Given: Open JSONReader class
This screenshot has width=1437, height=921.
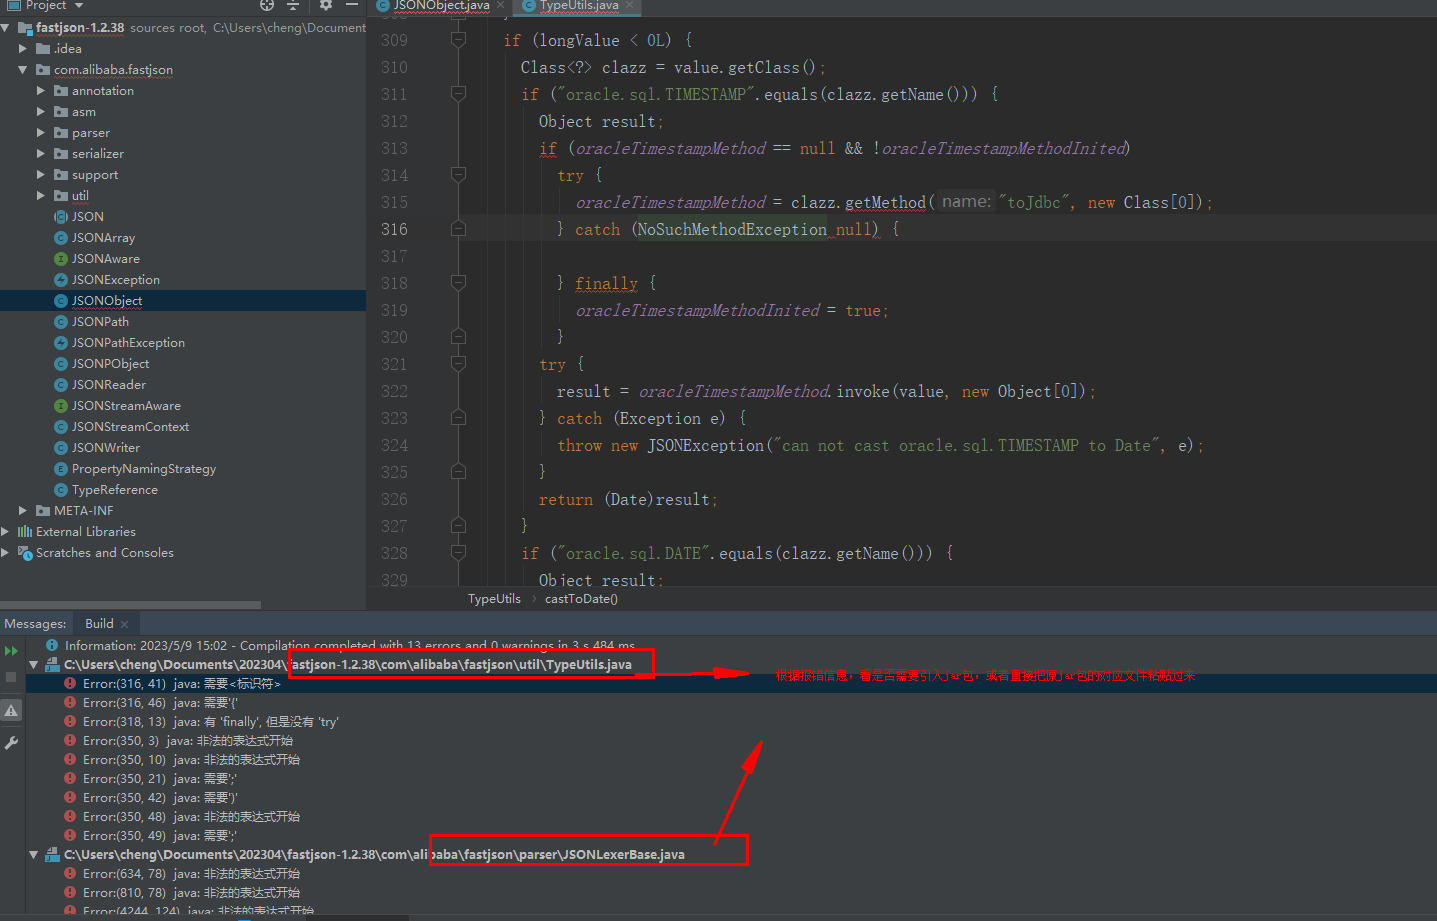Looking at the screenshot, I should [x=108, y=385].
